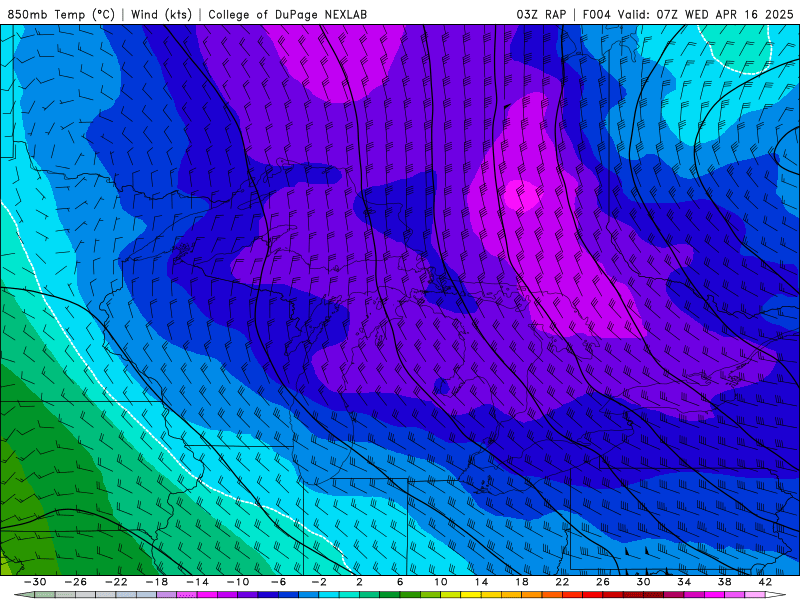Image resolution: width=800 pixels, height=600 pixels.
Task: Select the -22 temperature scale label
Action: 116,582
